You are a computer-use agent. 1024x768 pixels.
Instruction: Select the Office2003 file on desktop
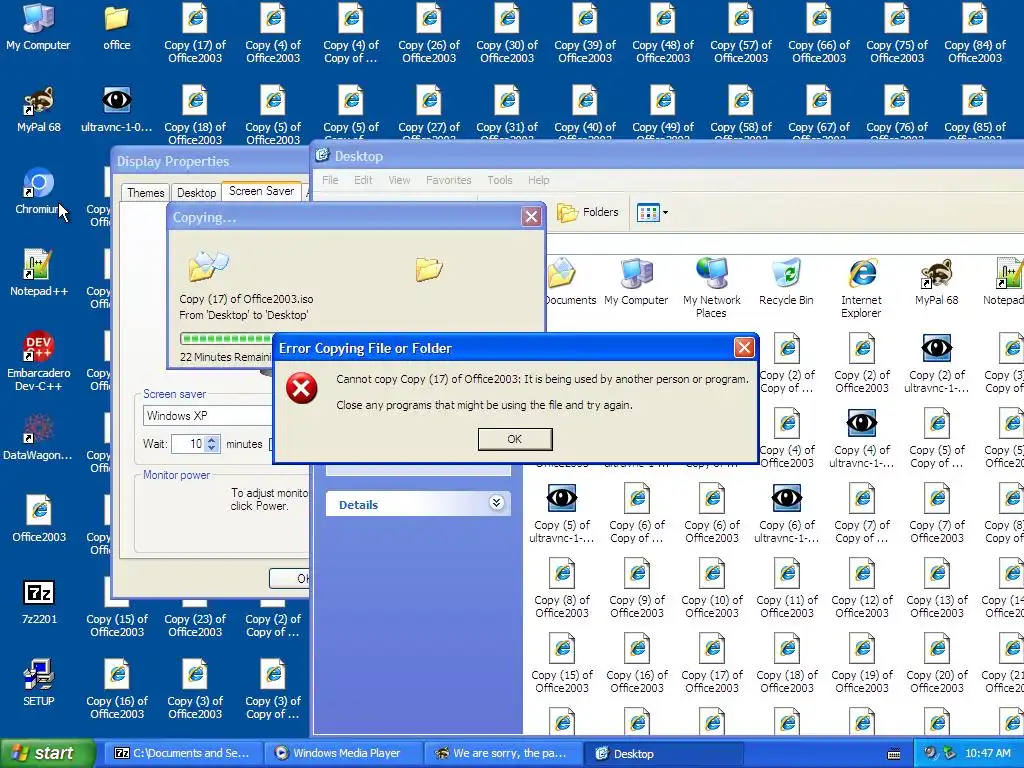tap(39, 520)
